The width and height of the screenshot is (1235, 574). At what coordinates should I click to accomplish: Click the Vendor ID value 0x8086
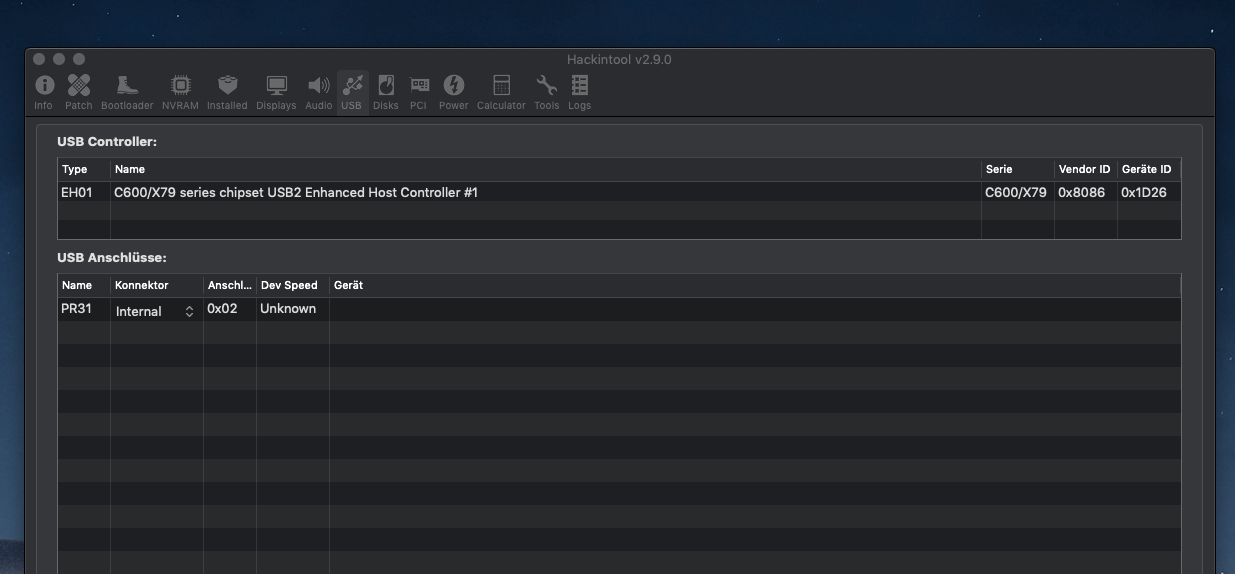[1081, 192]
